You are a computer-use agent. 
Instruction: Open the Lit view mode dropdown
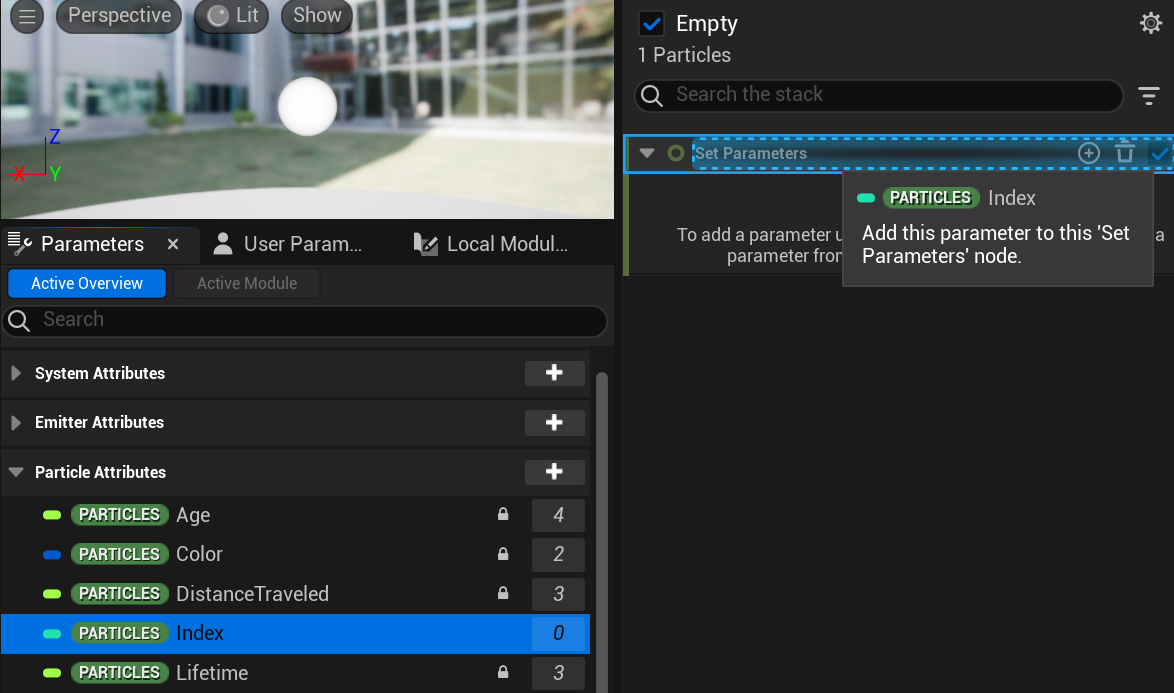point(232,16)
